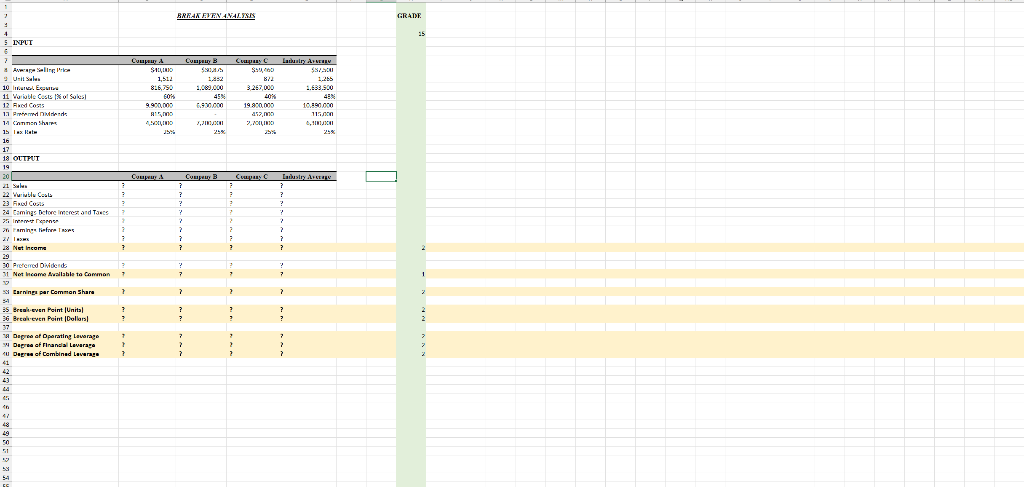This screenshot has width=1024, height=487.
Task: Click Company C's Break-even Point (Dollars) cell
Action: 253,317
